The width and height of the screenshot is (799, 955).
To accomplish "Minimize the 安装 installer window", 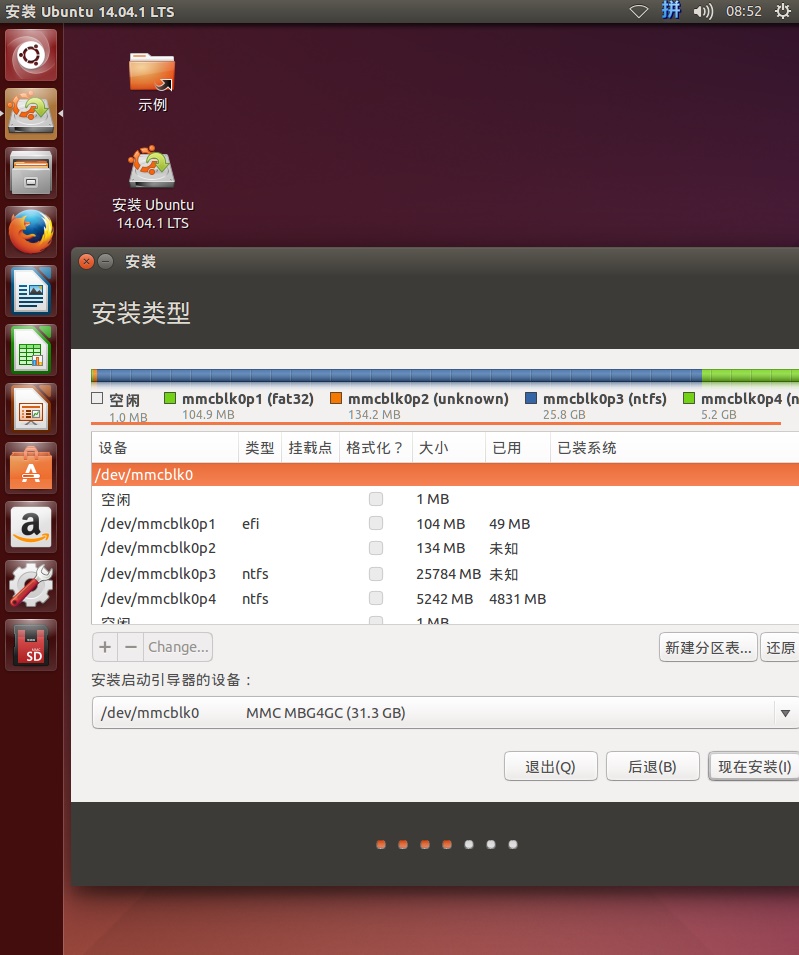I will point(106,262).
